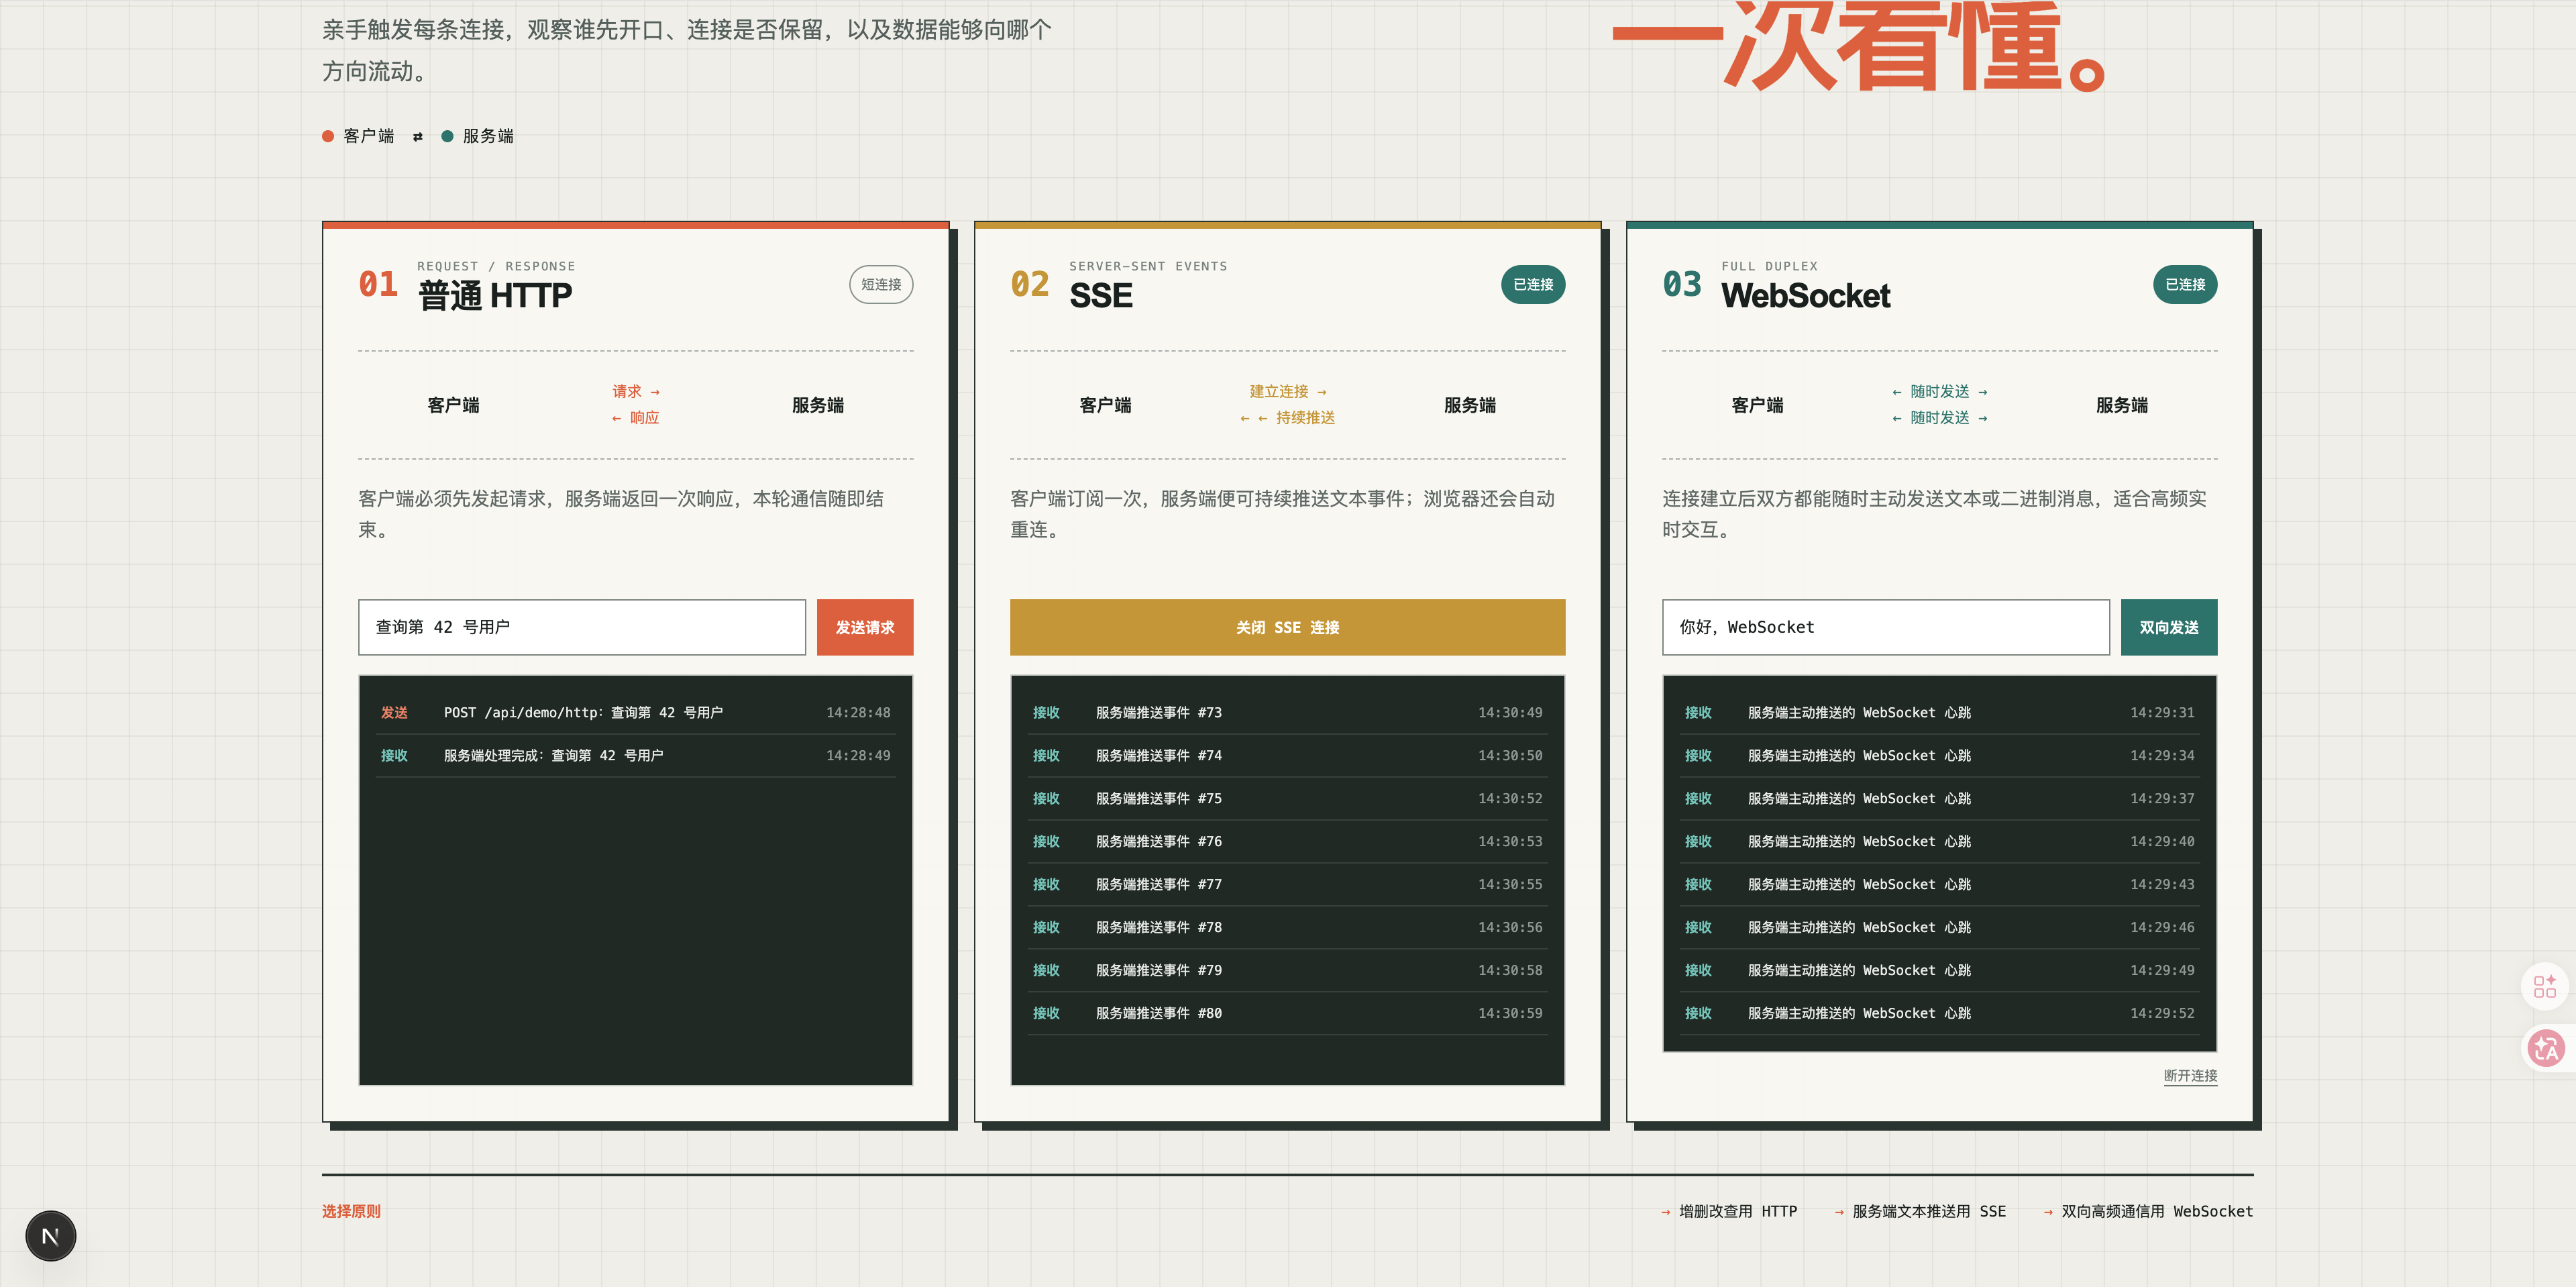This screenshot has height=1287, width=2576.
Task: Click timestamp 14:28:48 in HTTP log
Action: [858, 713]
